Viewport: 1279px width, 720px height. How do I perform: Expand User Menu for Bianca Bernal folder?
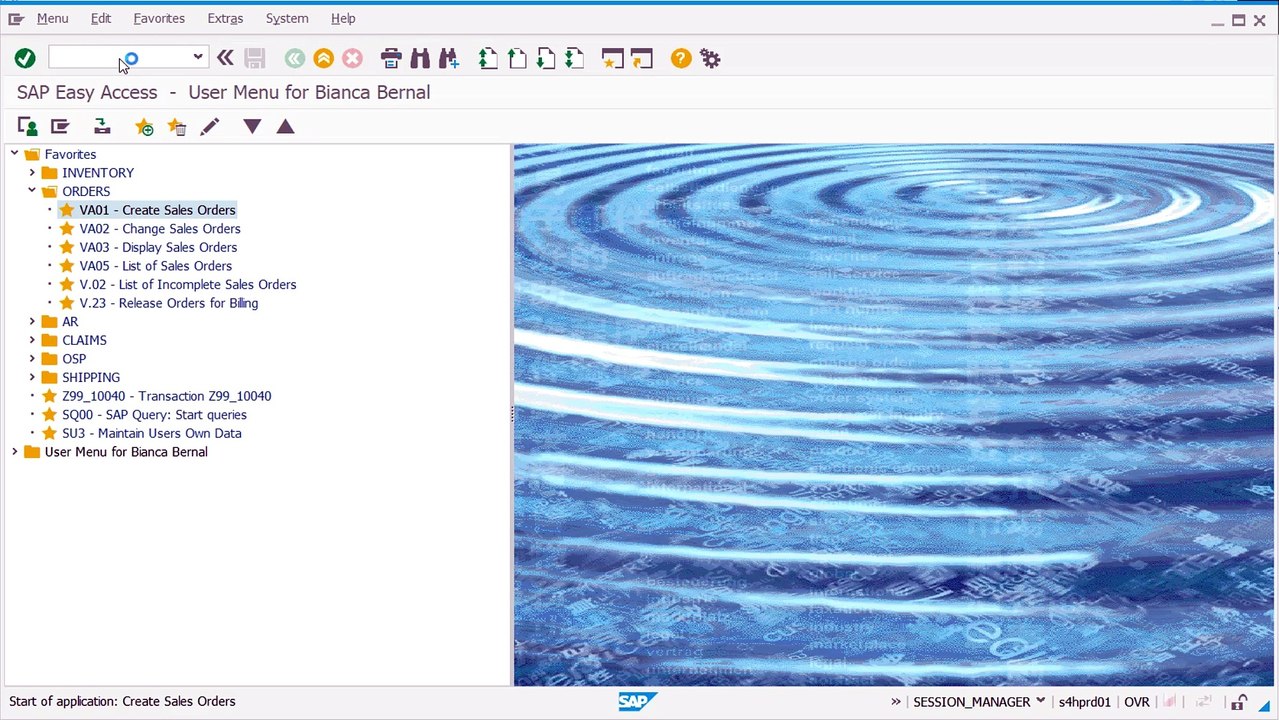click(x=14, y=452)
